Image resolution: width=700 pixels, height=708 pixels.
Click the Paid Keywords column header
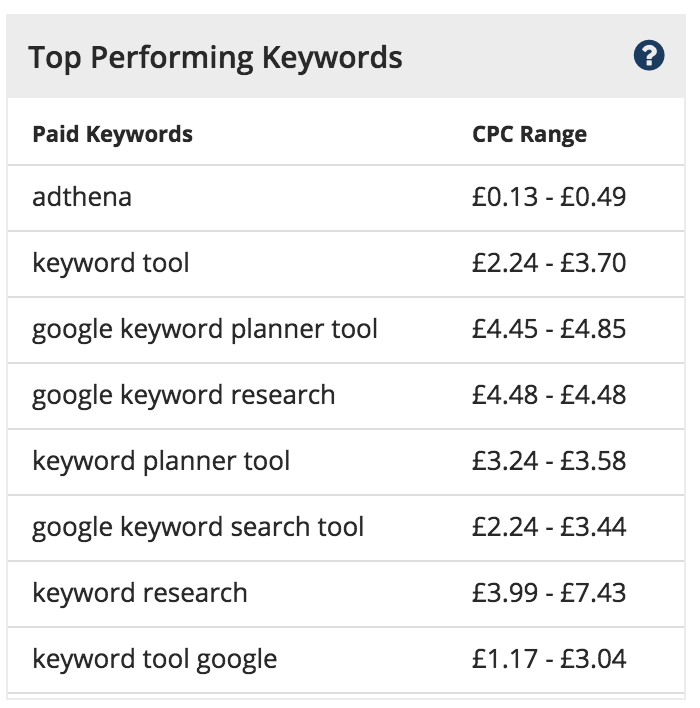(x=112, y=134)
